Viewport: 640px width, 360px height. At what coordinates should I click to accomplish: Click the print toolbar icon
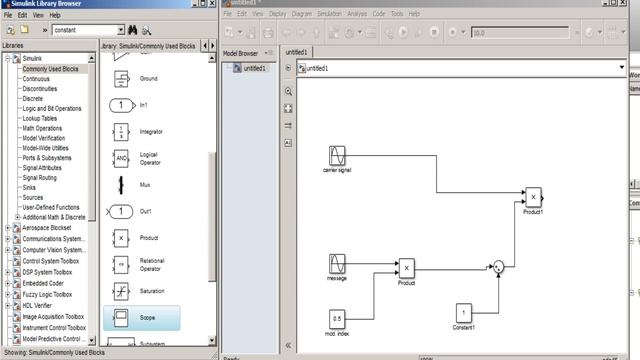pos(268,33)
